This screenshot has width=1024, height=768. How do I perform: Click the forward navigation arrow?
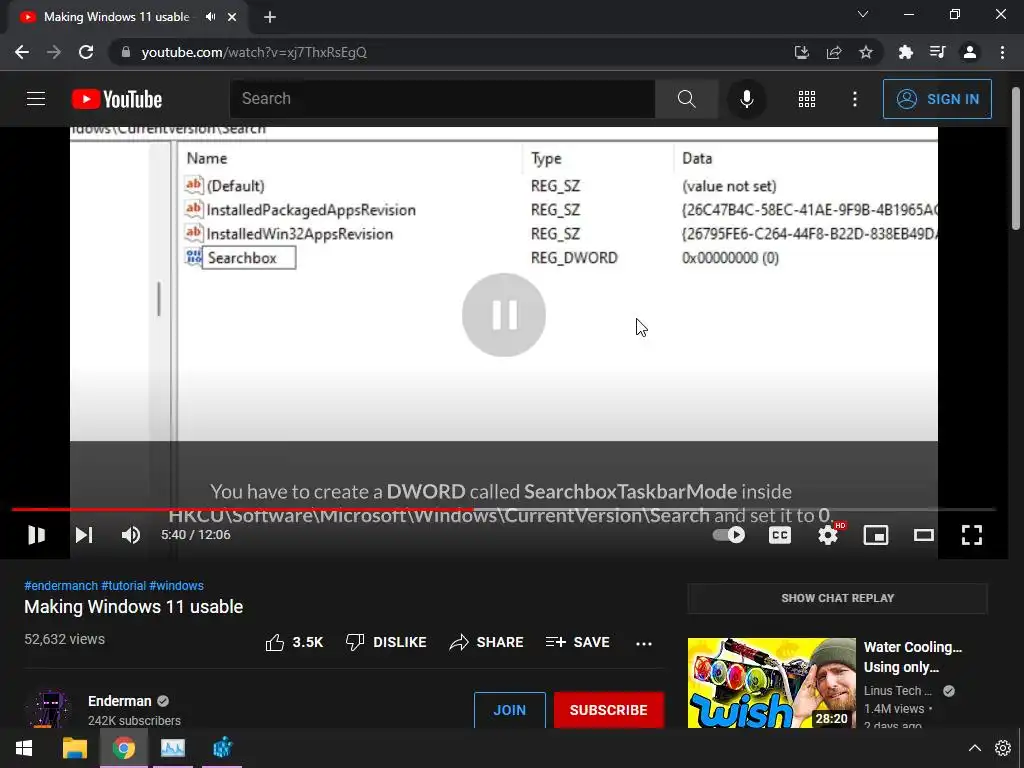click(x=54, y=52)
